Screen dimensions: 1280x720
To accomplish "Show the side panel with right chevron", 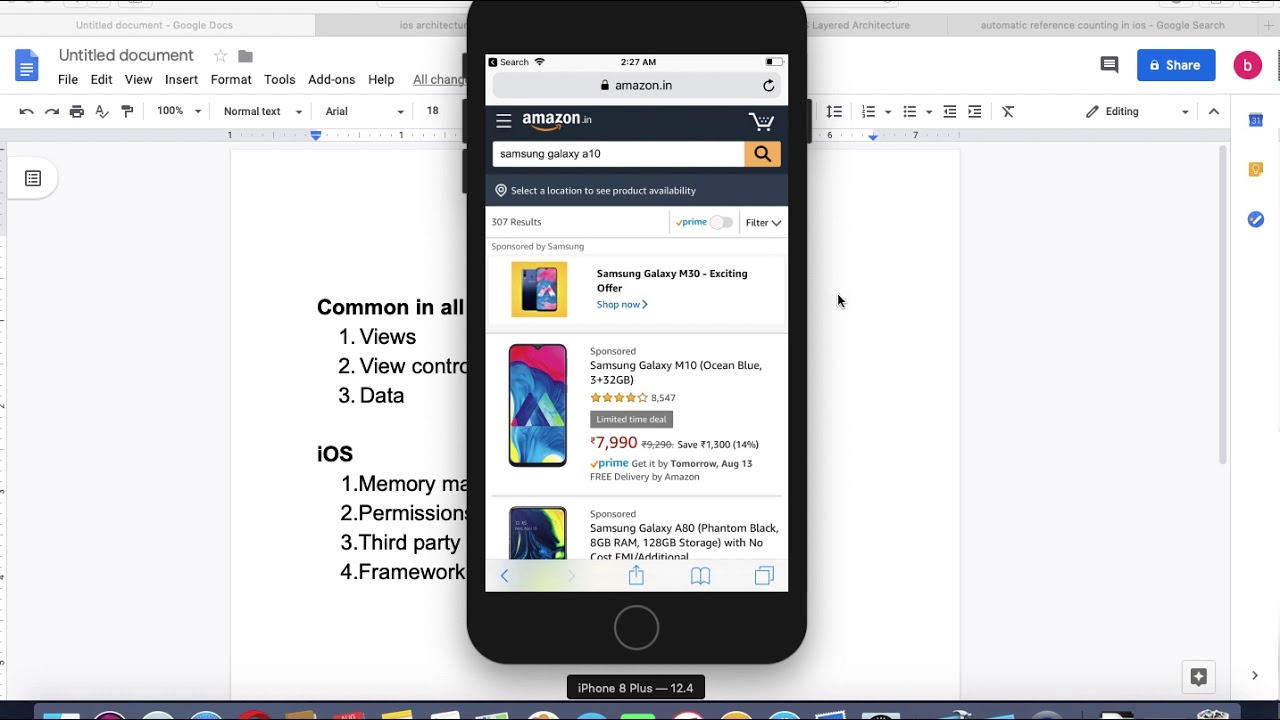I will [1255, 676].
